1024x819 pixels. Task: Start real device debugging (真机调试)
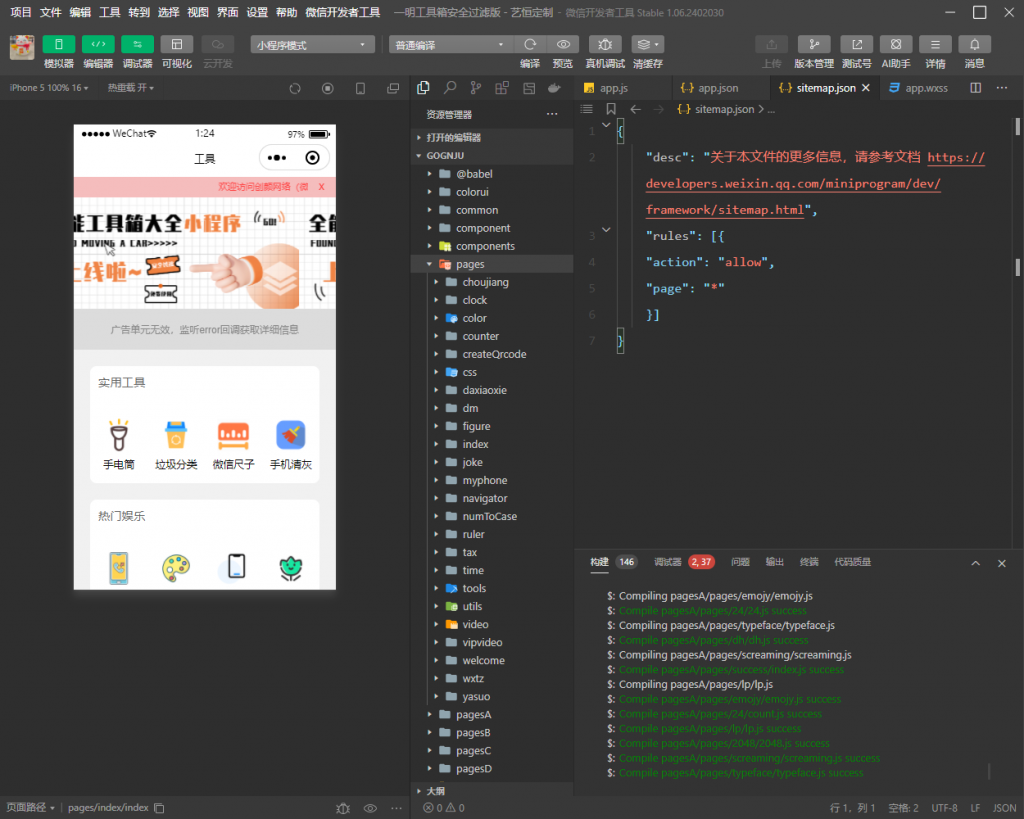[605, 44]
